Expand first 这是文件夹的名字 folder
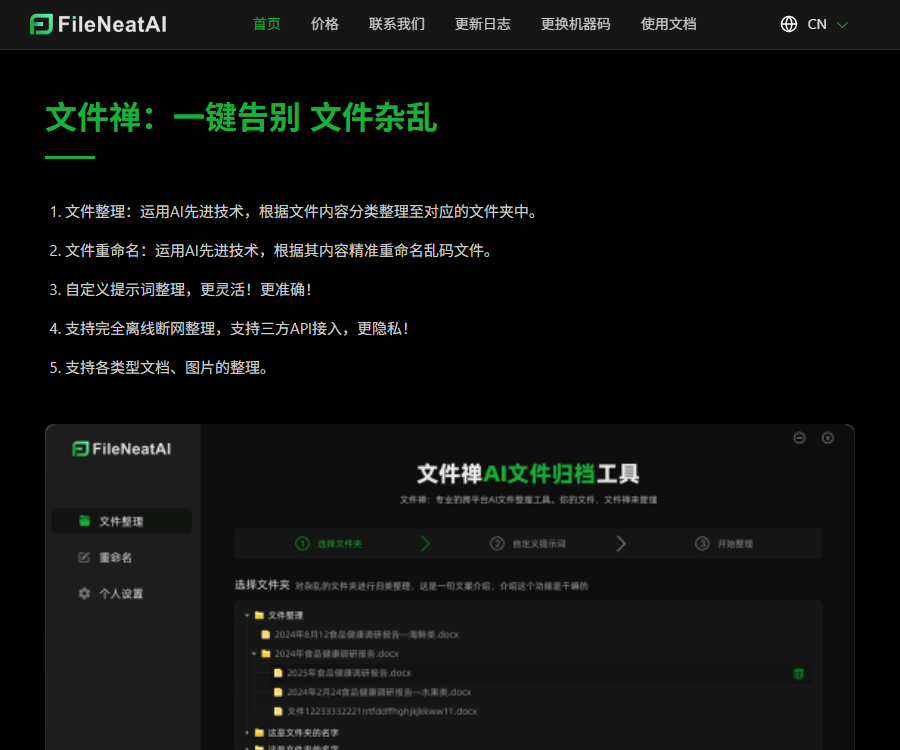The width and height of the screenshot is (900, 750). point(247,733)
